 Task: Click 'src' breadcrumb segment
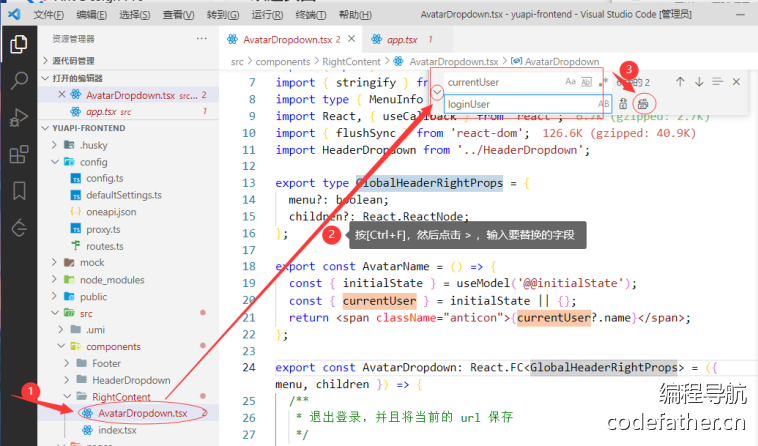237,62
